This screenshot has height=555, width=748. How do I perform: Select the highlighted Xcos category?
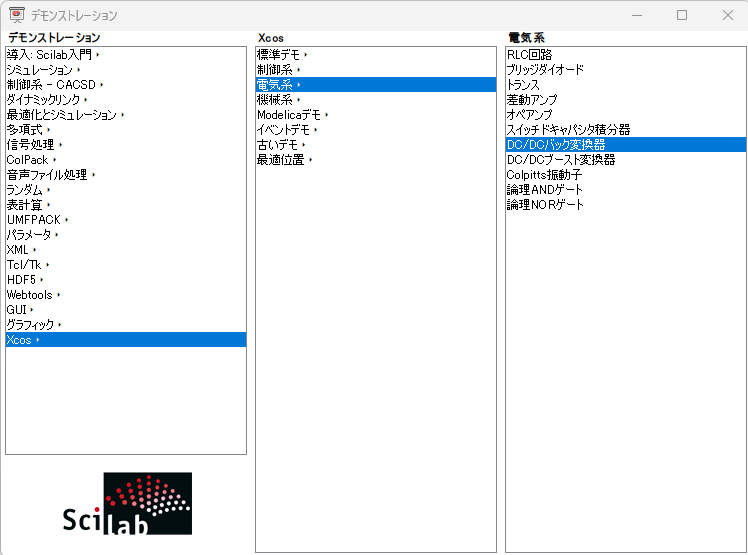coord(126,340)
